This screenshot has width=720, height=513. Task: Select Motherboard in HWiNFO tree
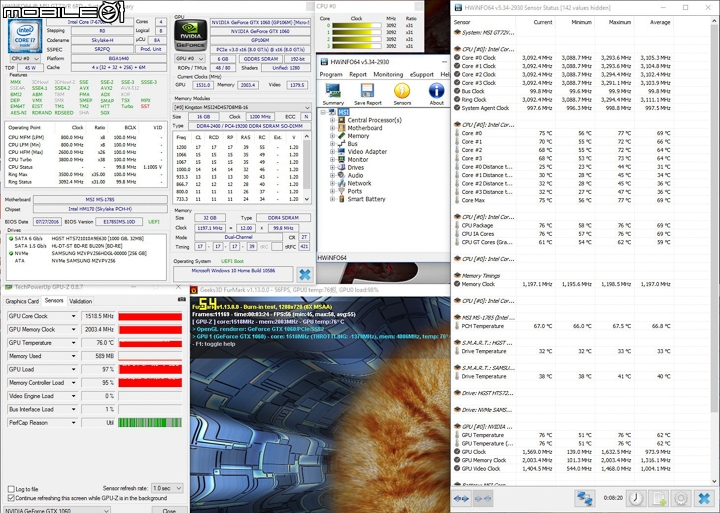[365, 128]
